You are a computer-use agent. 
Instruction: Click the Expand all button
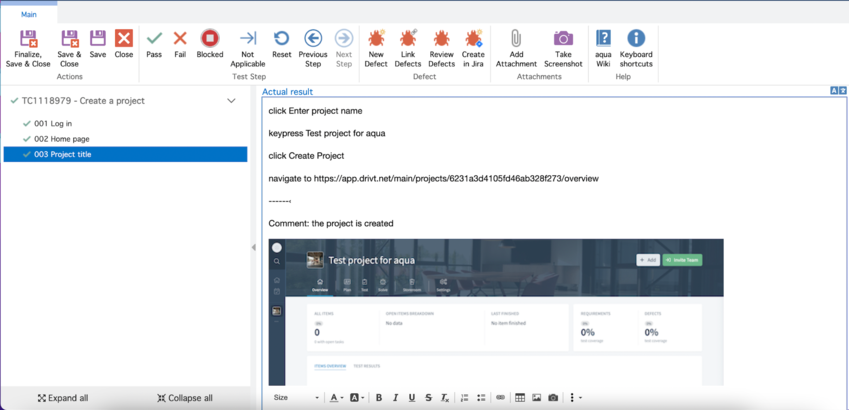coord(63,398)
